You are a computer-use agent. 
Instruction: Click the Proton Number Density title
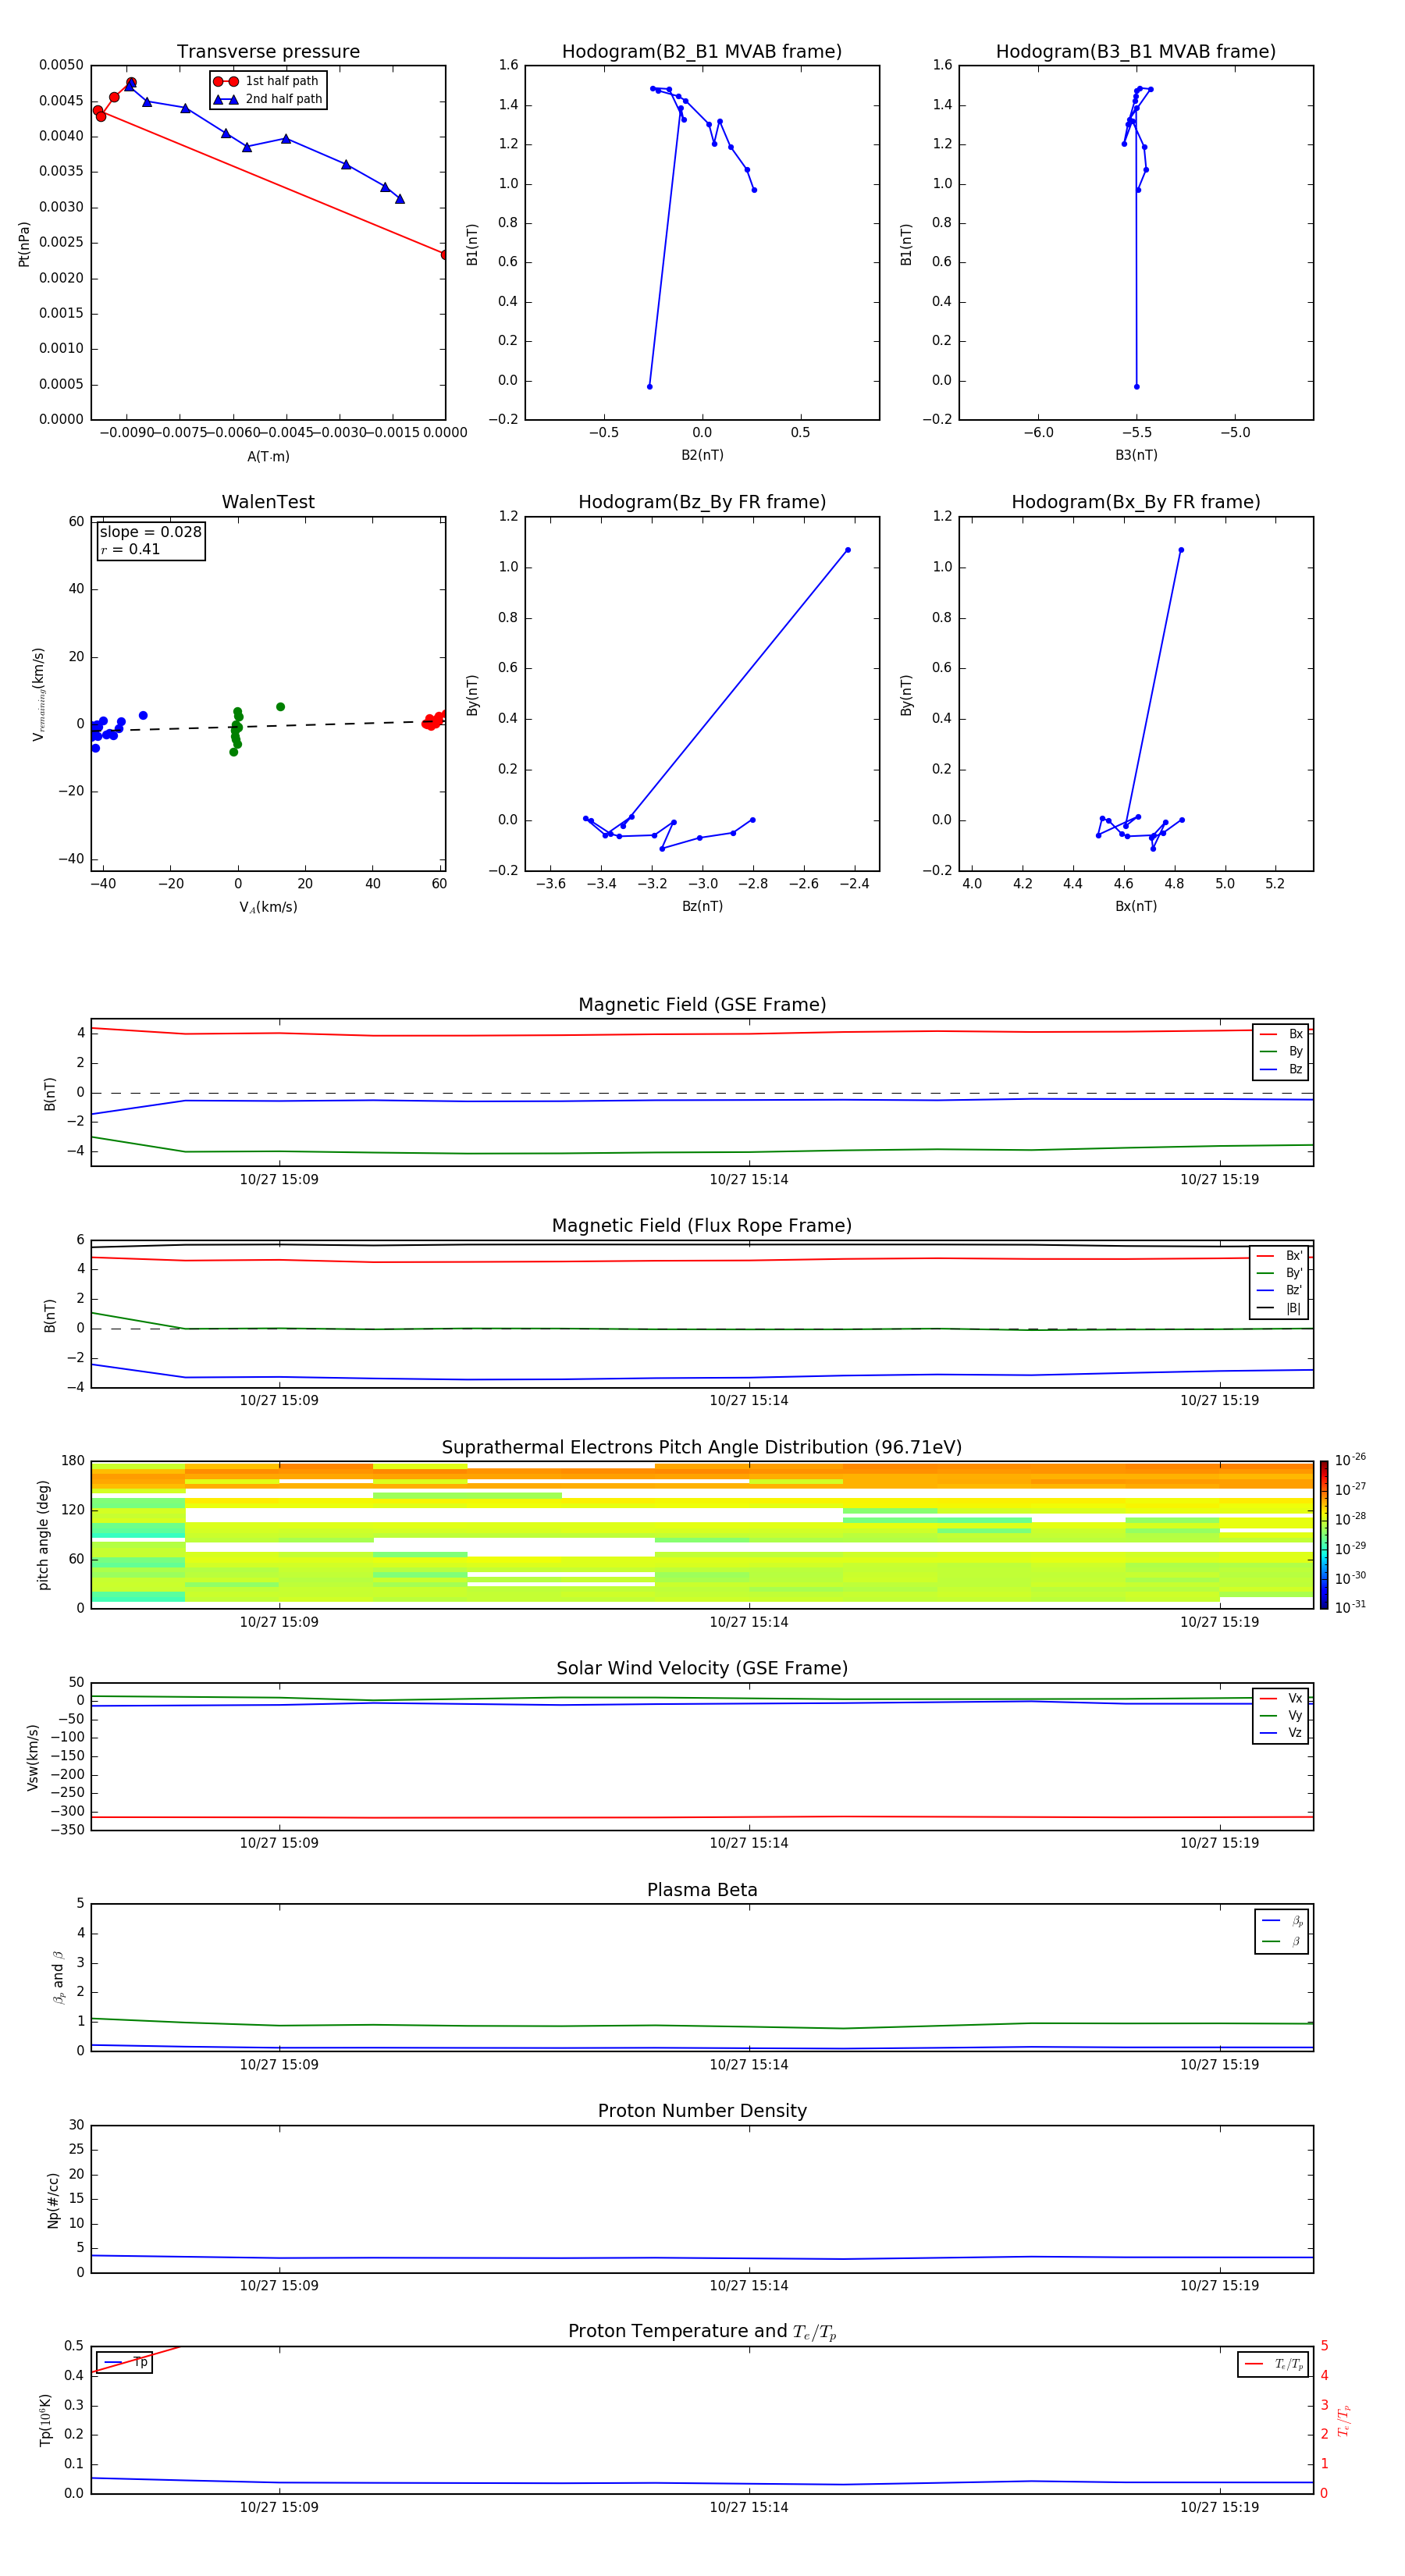(702, 2111)
